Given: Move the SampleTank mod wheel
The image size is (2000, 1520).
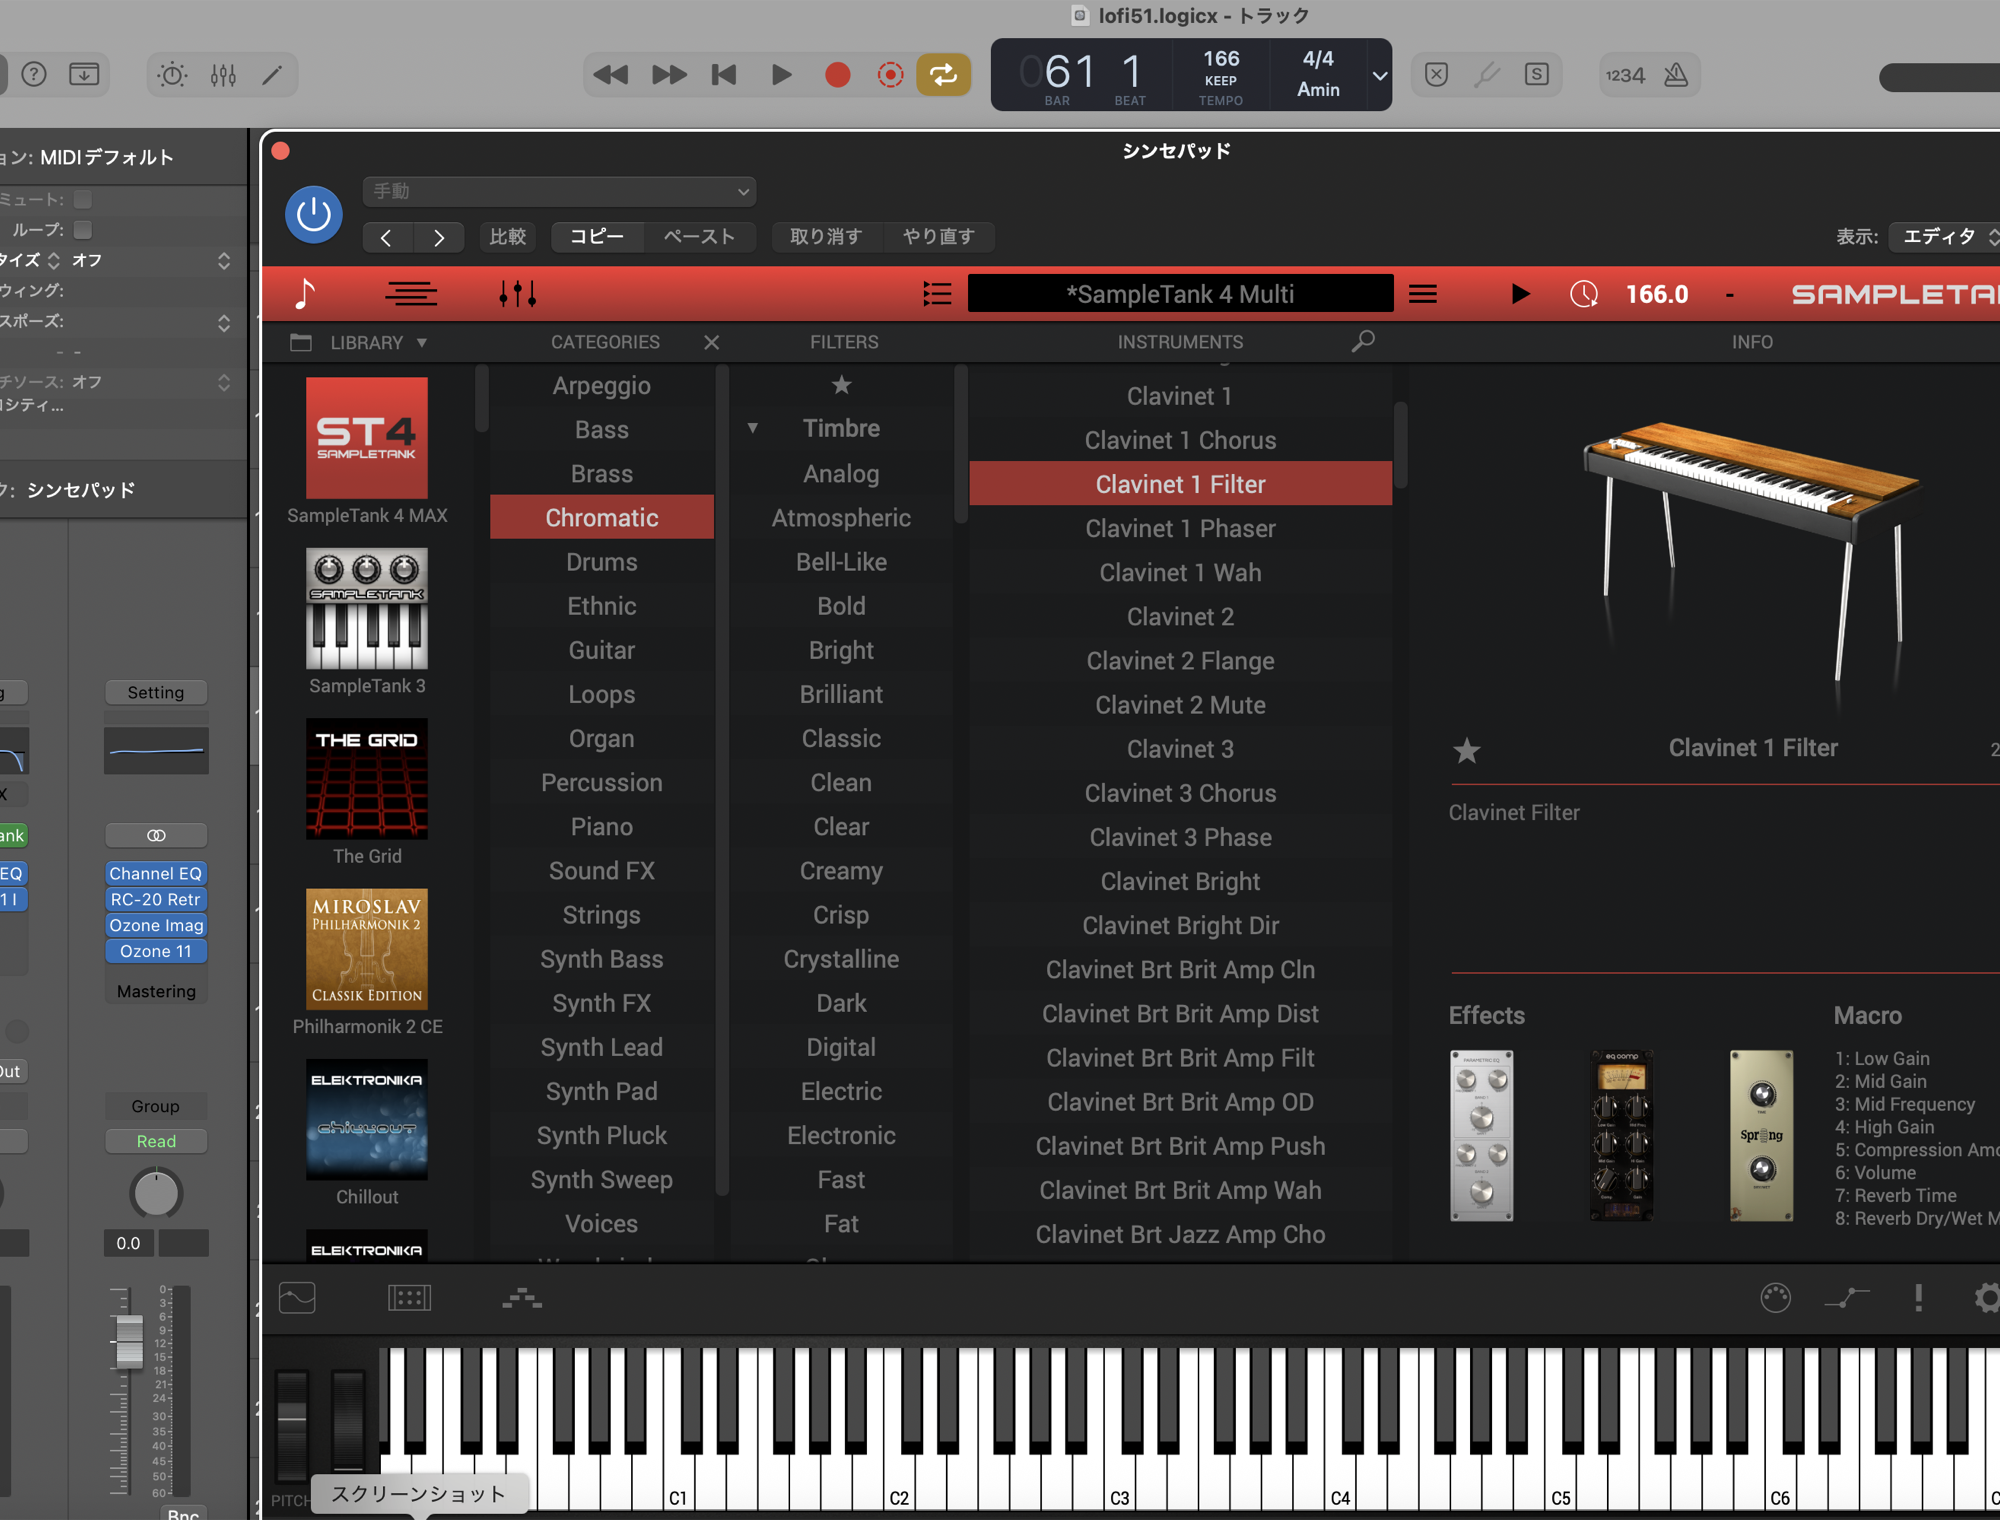Looking at the screenshot, I should tap(348, 1423).
